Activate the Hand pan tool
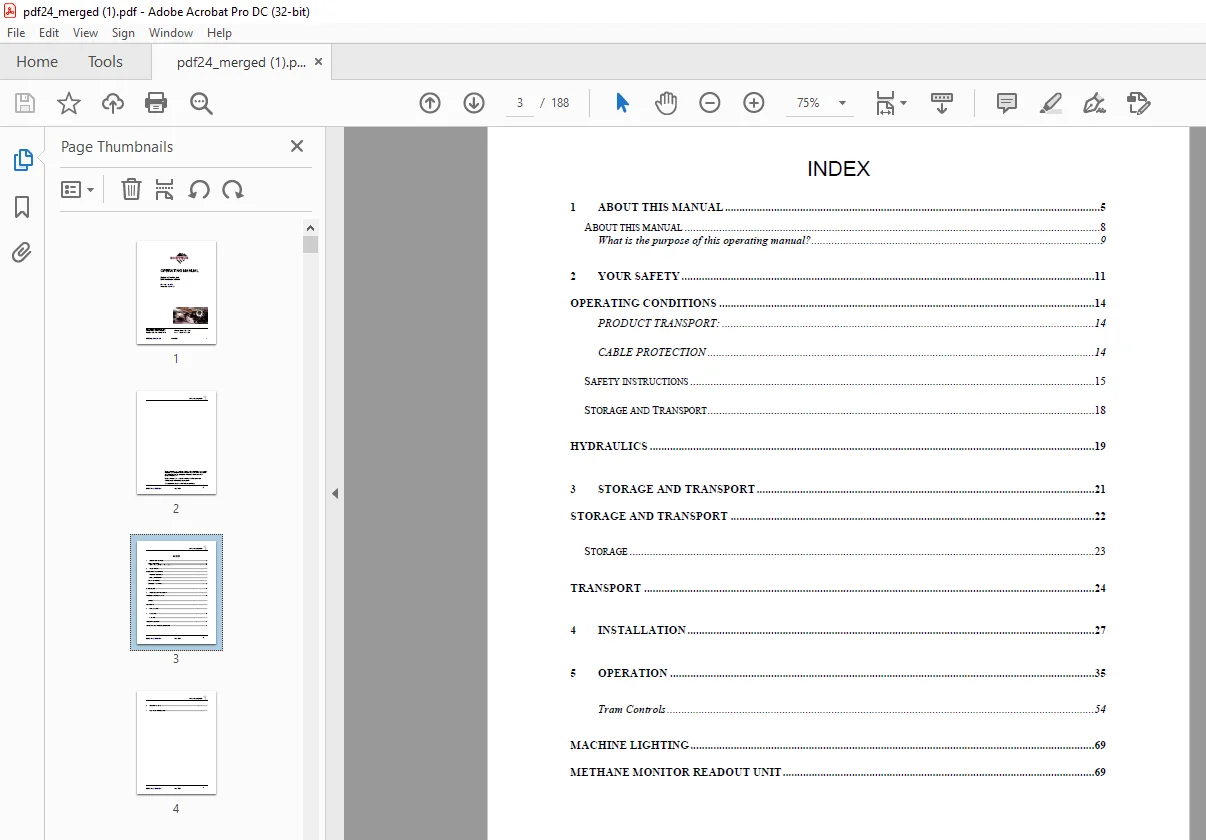This screenshot has width=1206, height=840. (666, 103)
